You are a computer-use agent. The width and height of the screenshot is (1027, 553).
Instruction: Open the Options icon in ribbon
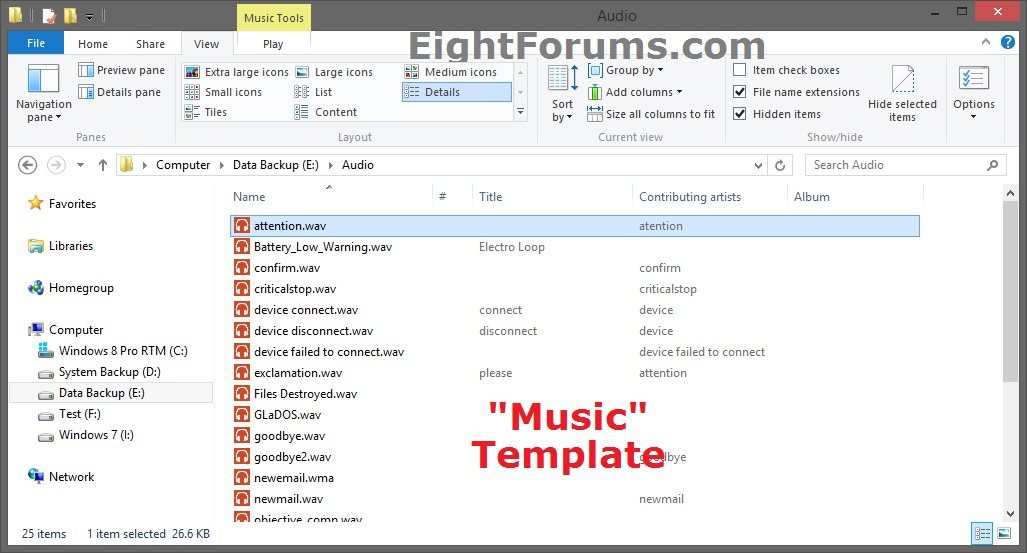973,82
